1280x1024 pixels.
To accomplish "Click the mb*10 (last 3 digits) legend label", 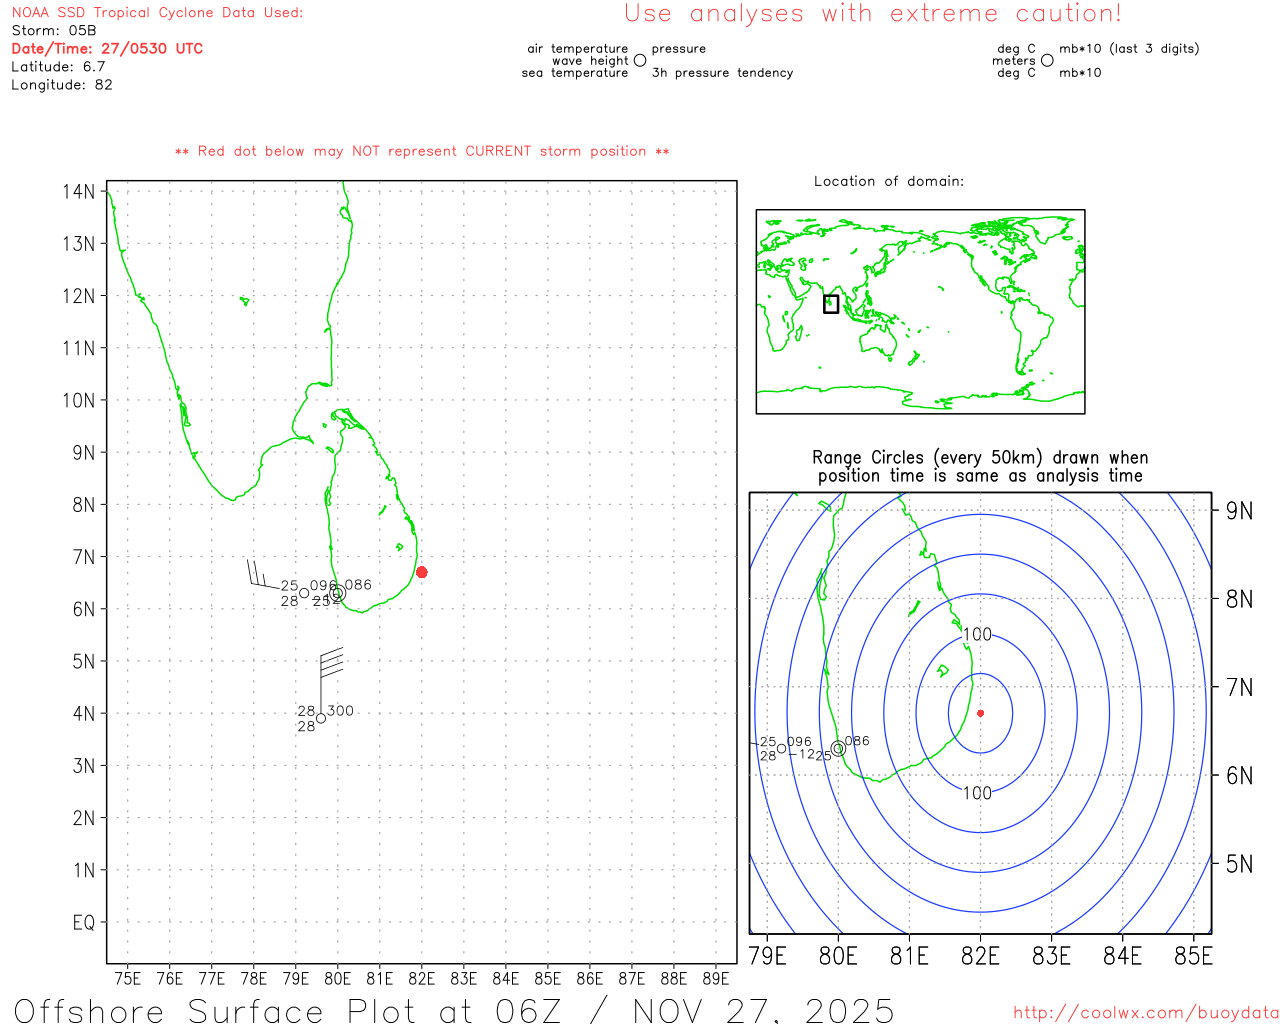I will pyautogui.click(x=1129, y=48).
